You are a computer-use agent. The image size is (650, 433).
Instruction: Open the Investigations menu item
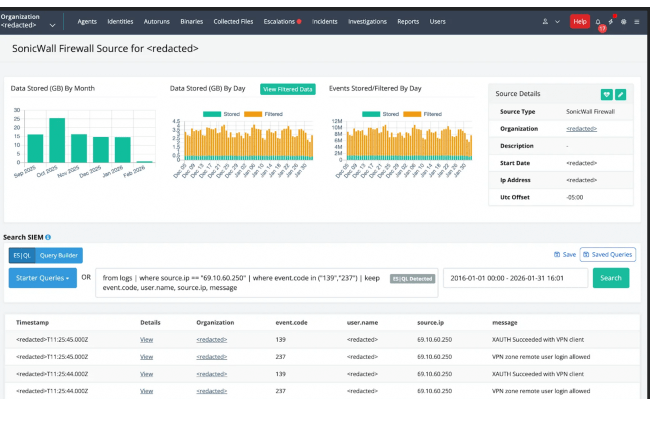click(x=366, y=21)
